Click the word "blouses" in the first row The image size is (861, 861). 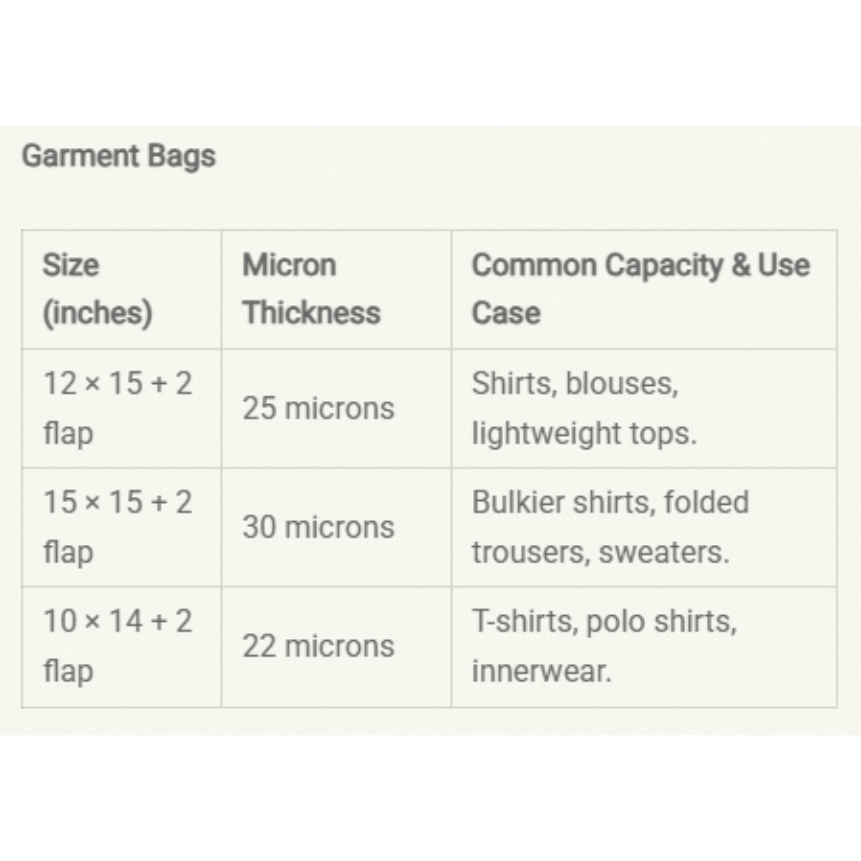click(x=621, y=384)
